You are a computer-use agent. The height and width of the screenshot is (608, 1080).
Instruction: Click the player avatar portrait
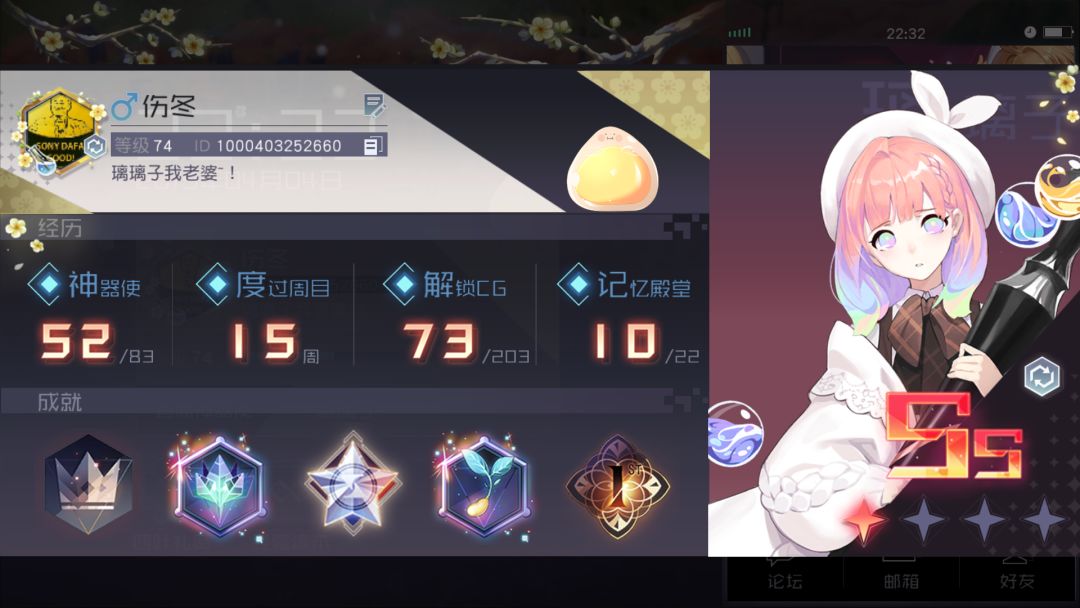tap(59, 131)
